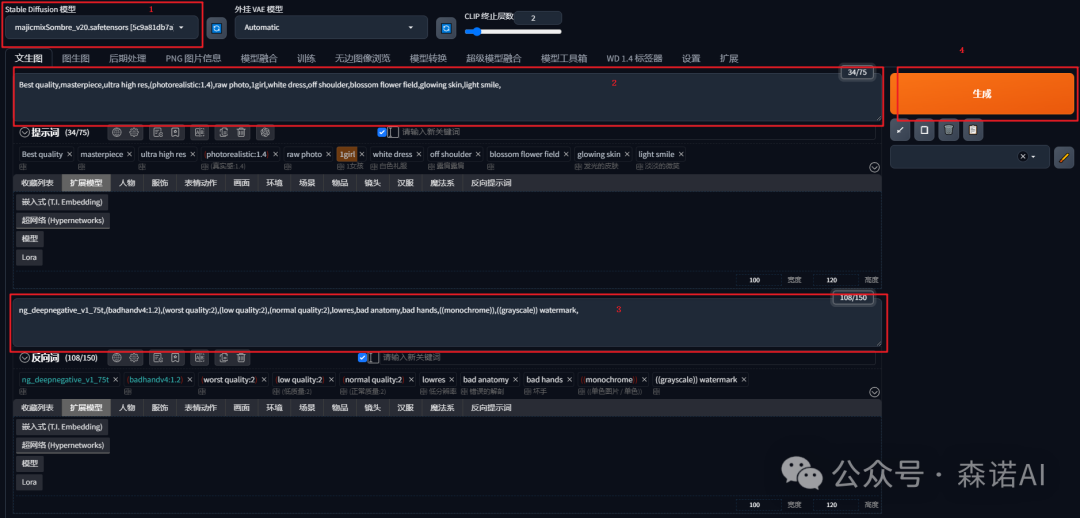
Task: Open the Stable Diffusion model dropdown
Action: [x=102, y=28]
